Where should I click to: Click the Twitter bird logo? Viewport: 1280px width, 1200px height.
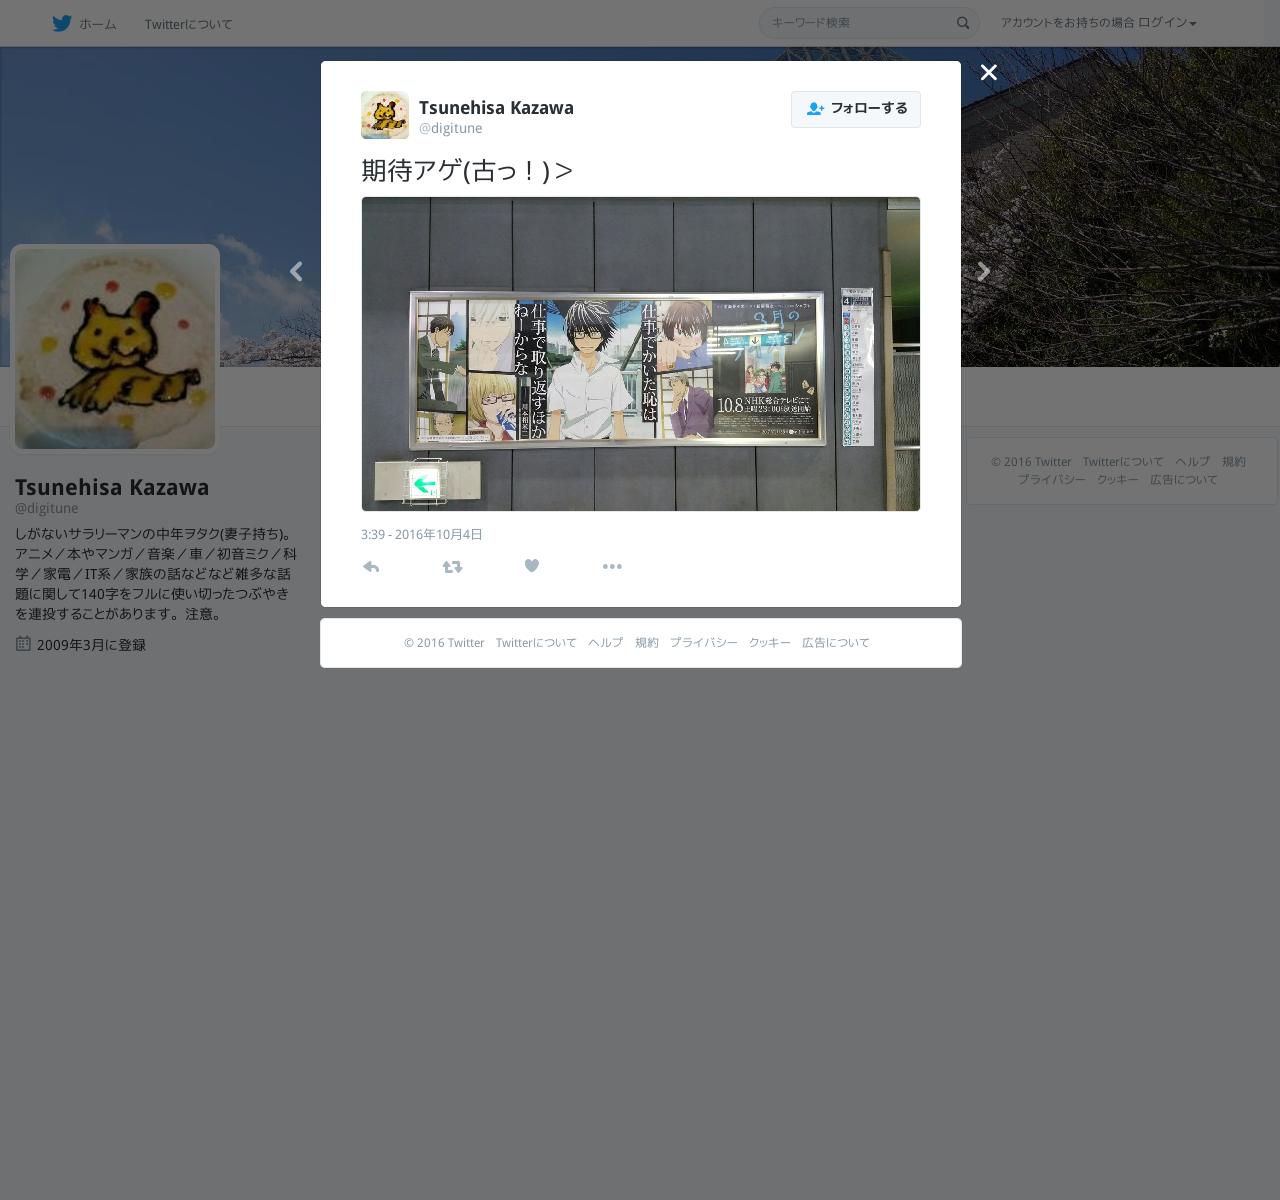62,23
